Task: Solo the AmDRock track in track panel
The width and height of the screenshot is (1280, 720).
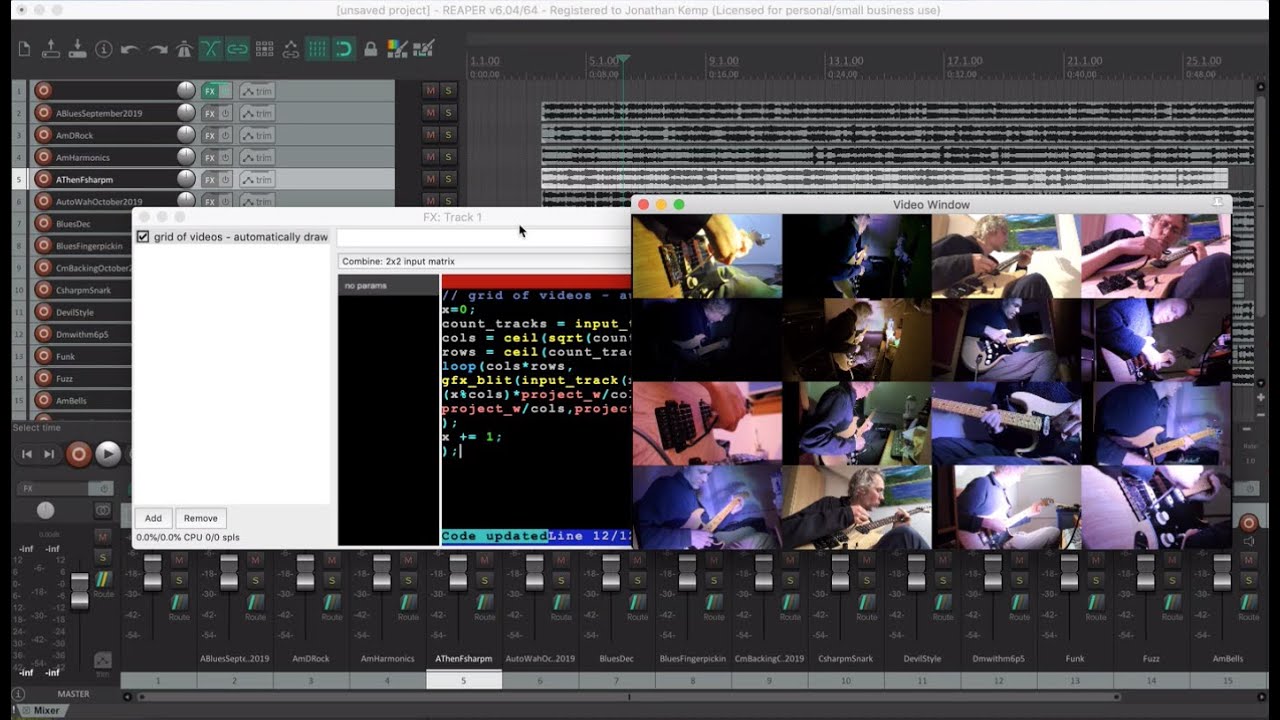Action: click(449, 135)
